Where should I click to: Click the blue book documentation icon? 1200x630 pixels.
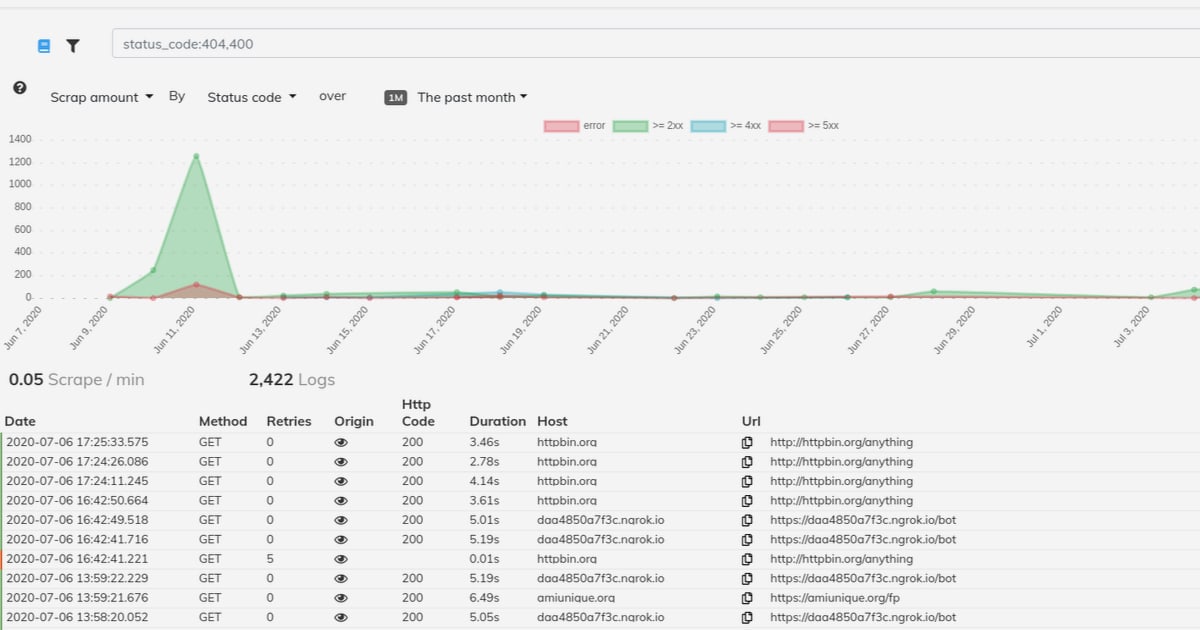pyautogui.click(x=44, y=46)
